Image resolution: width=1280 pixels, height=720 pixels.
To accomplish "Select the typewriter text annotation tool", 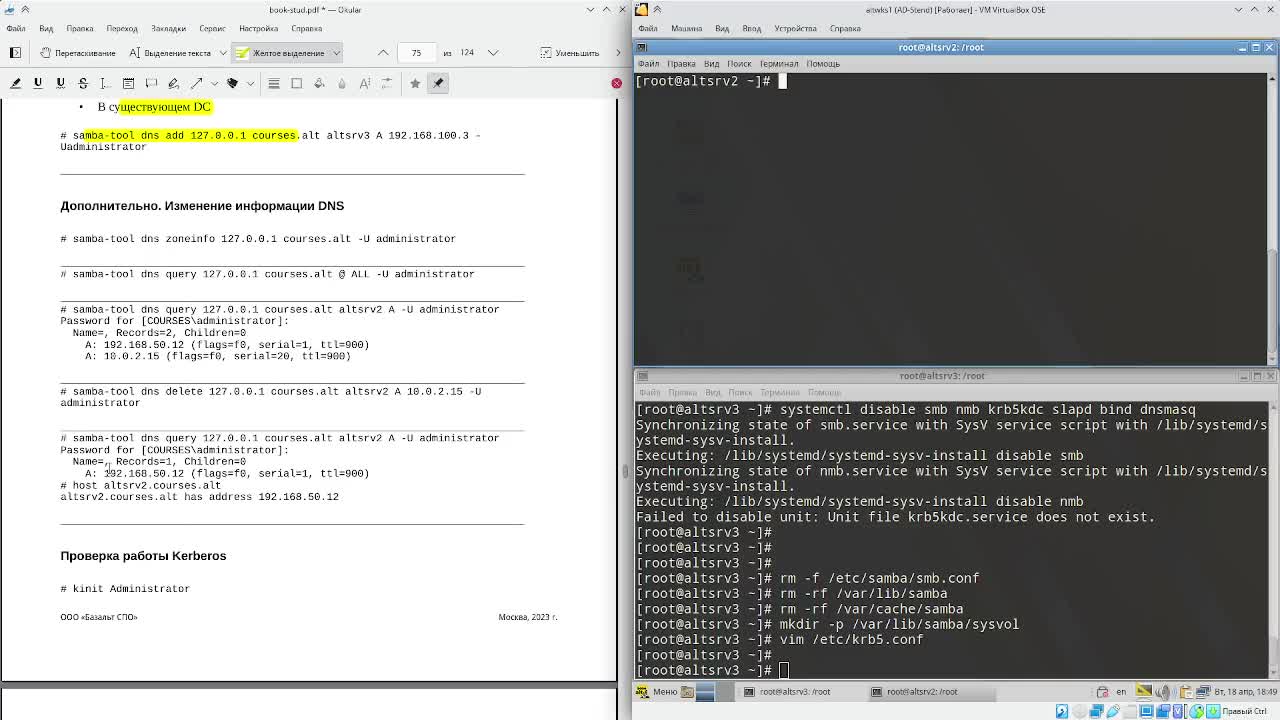I will point(105,83).
